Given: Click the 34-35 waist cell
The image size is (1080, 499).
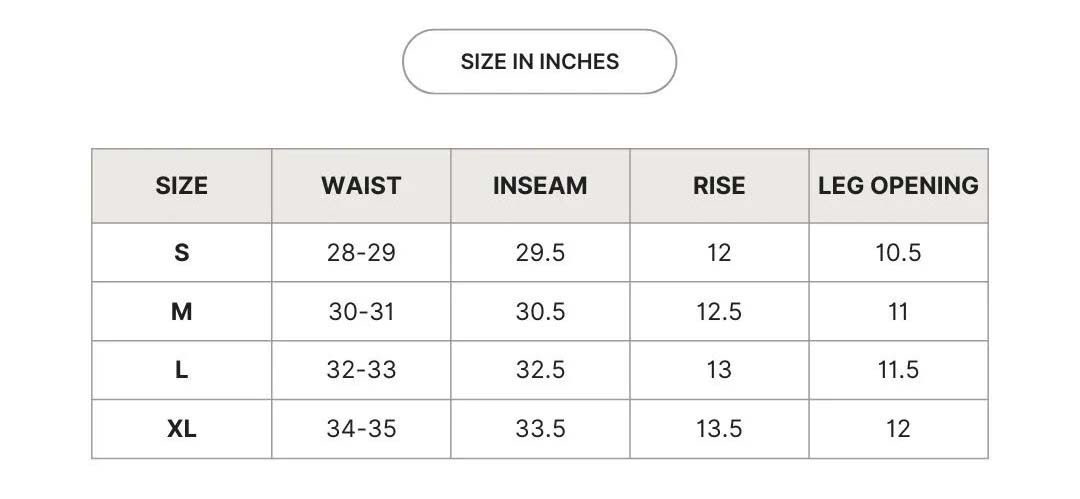Looking at the screenshot, I should pos(361,429).
